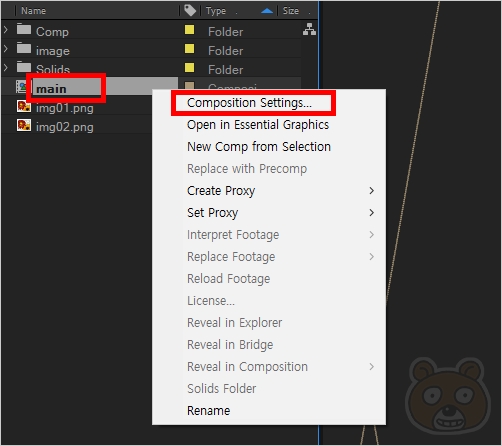Open the project flowchart view icon
The height and width of the screenshot is (446, 502).
pos(309,29)
